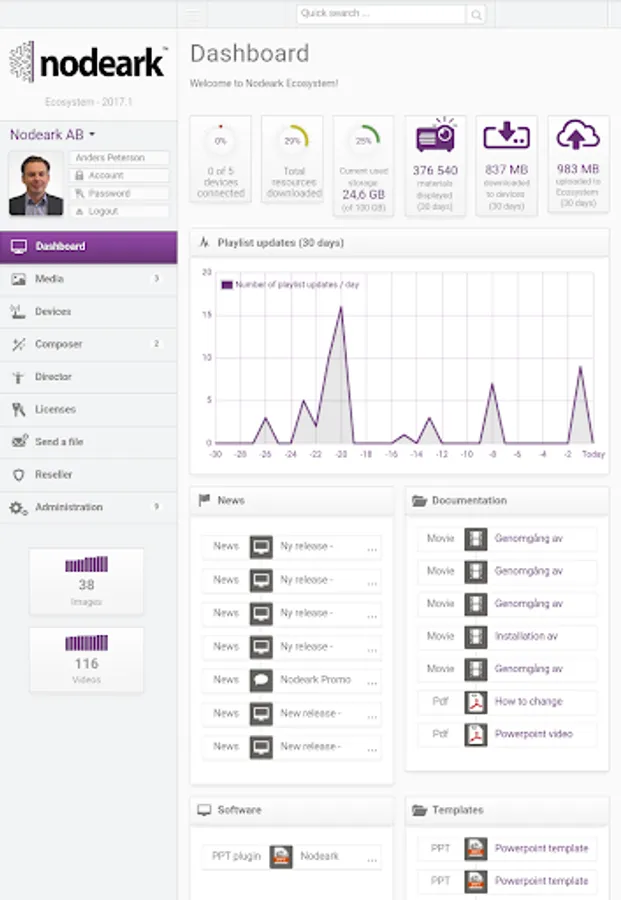Click the Reseller shield icon
The height and width of the screenshot is (900, 621).
18,475
